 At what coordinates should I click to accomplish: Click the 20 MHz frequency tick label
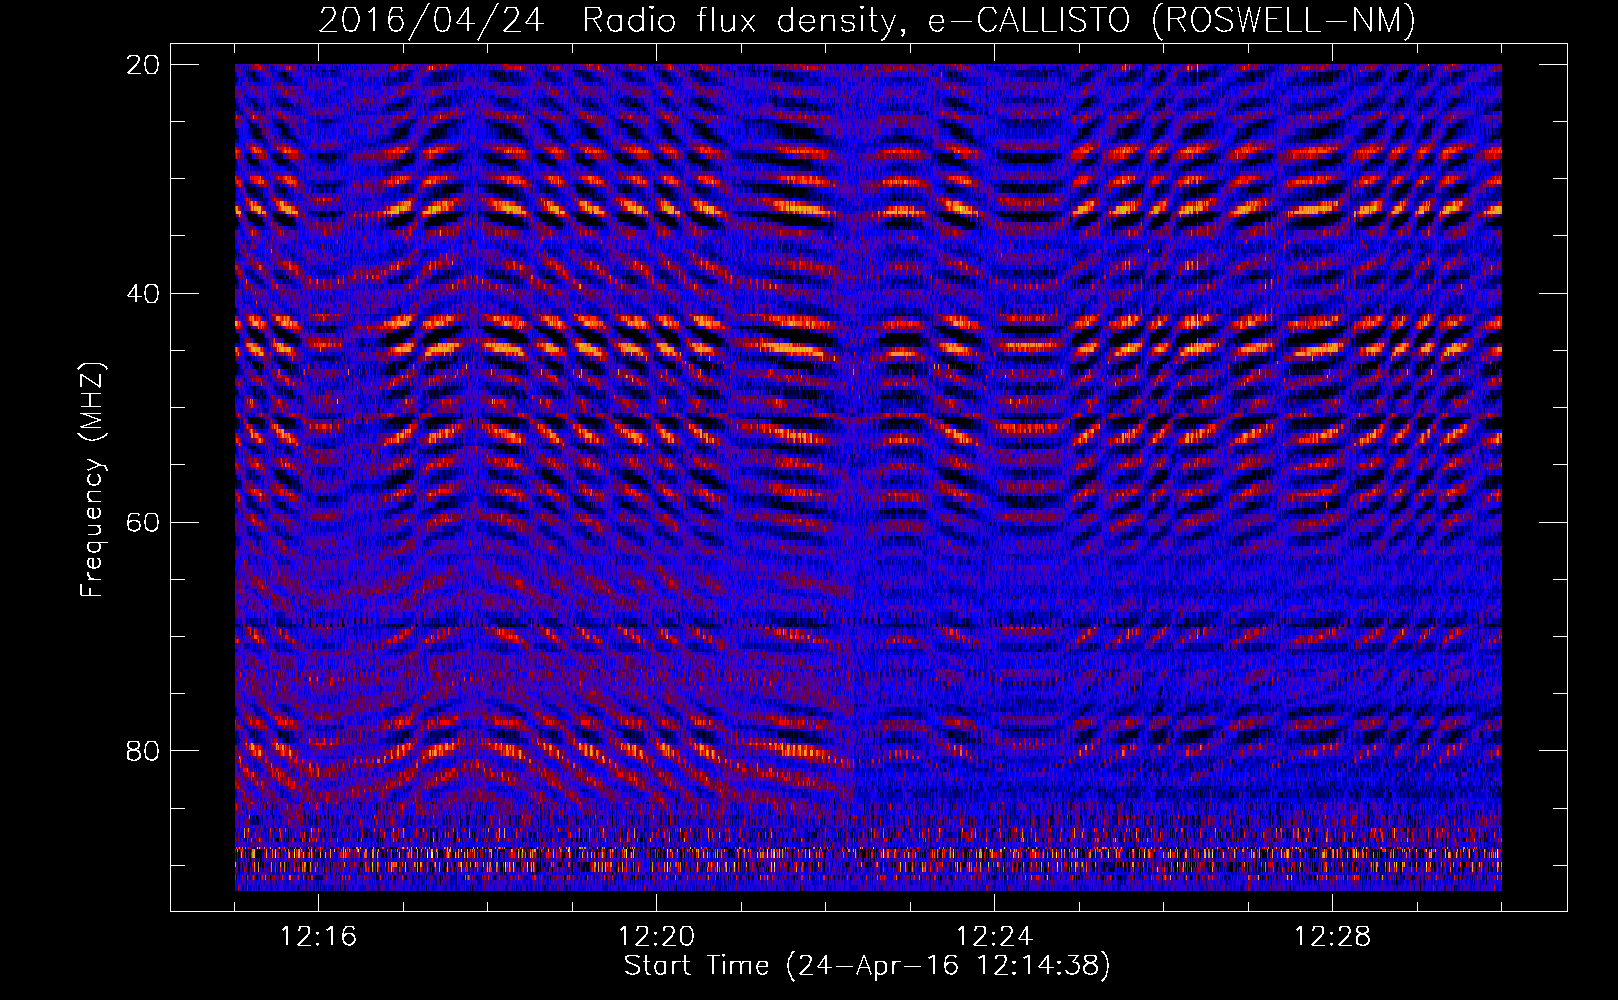click(142, 65)
